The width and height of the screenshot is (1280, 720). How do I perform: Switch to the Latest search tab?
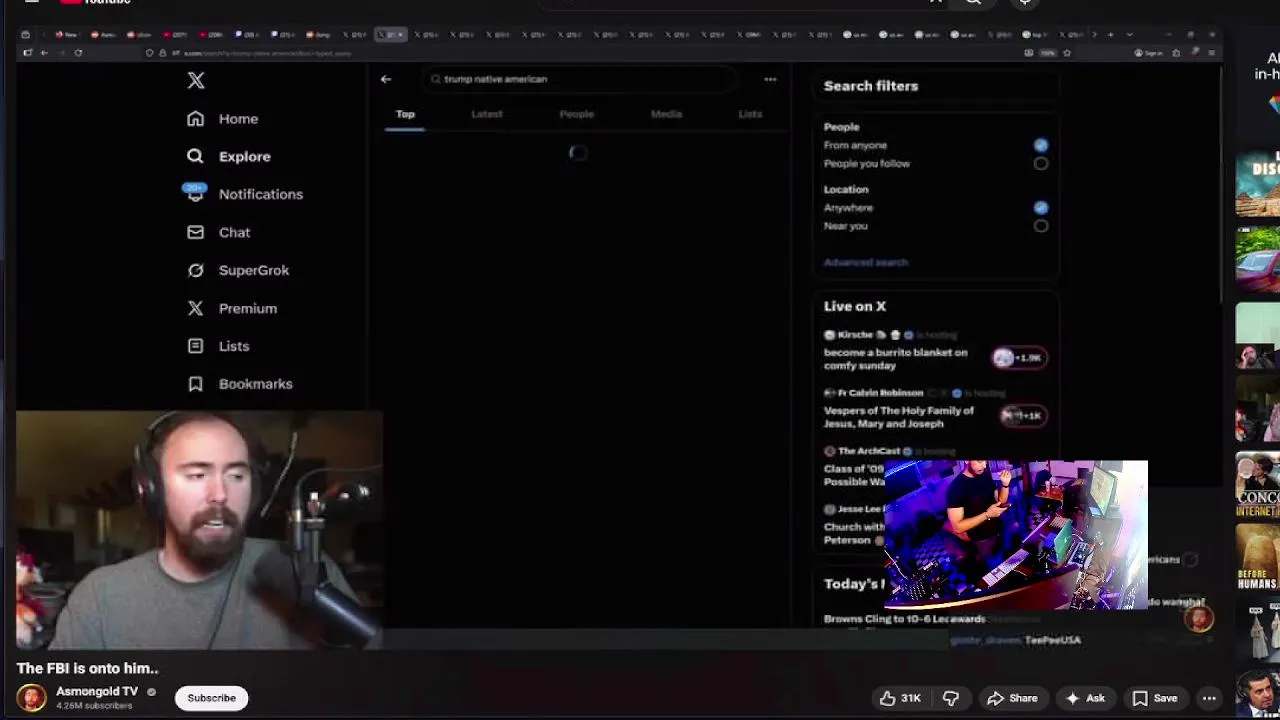point(487,114)
